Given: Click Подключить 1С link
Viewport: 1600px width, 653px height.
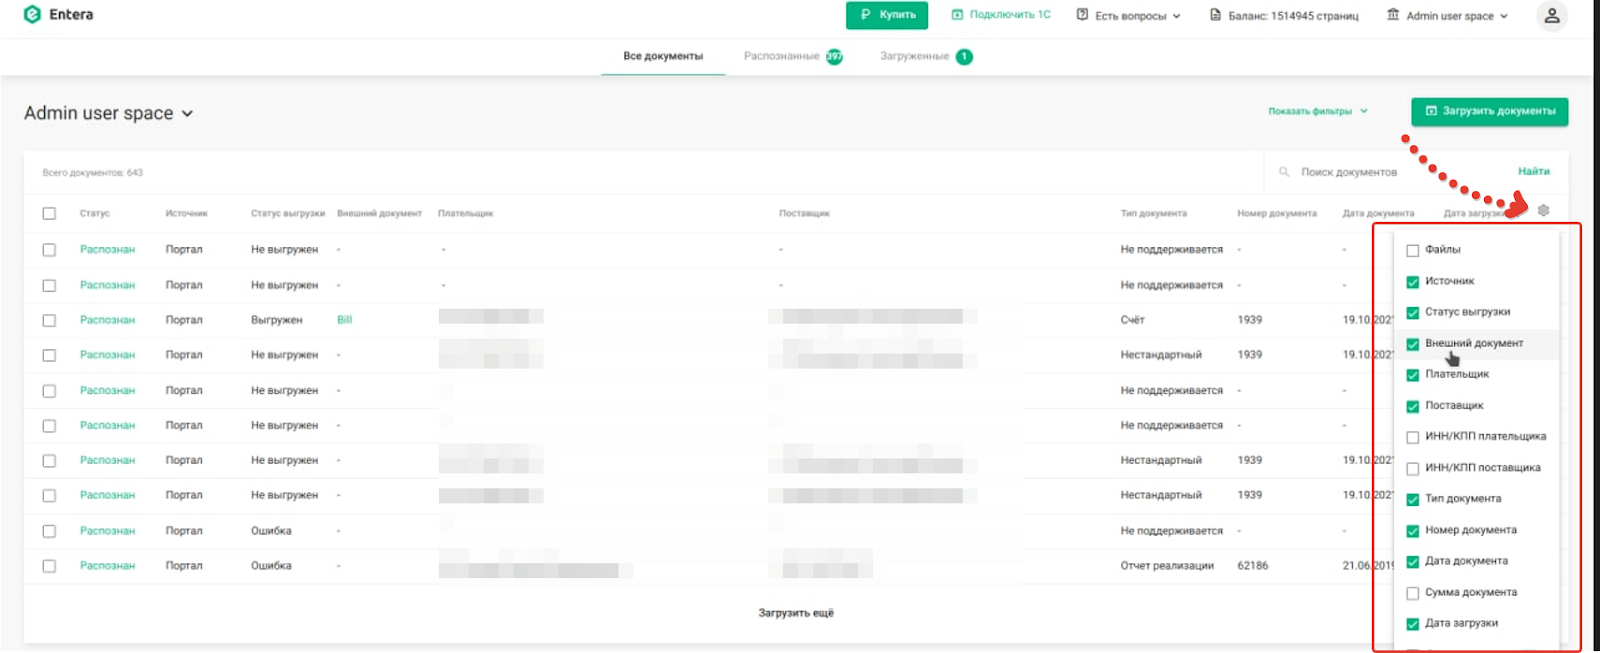Looking at the screenshot, I should point(1001,15).
